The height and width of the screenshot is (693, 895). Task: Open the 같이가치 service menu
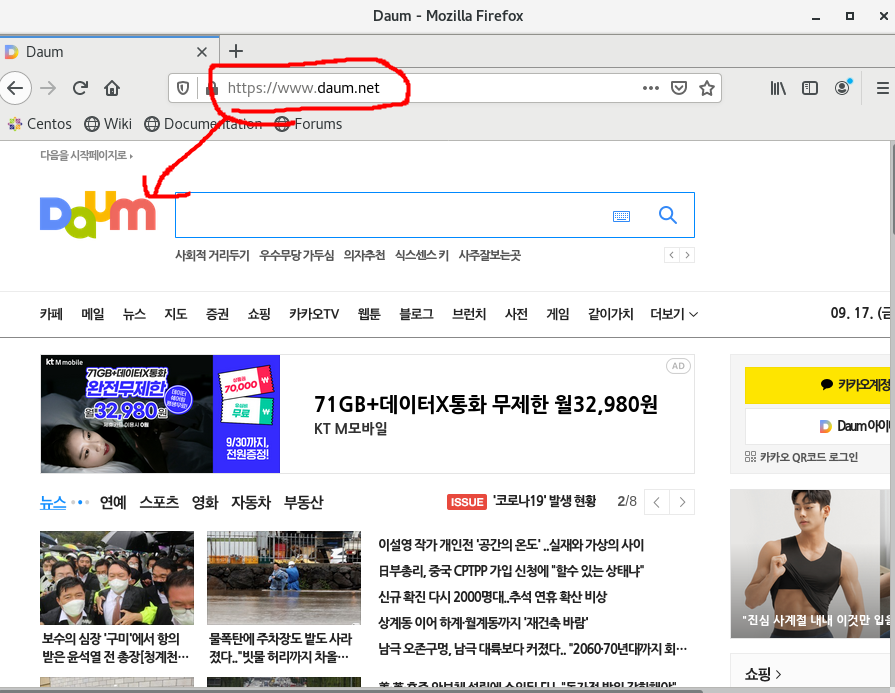click(611, 314)
